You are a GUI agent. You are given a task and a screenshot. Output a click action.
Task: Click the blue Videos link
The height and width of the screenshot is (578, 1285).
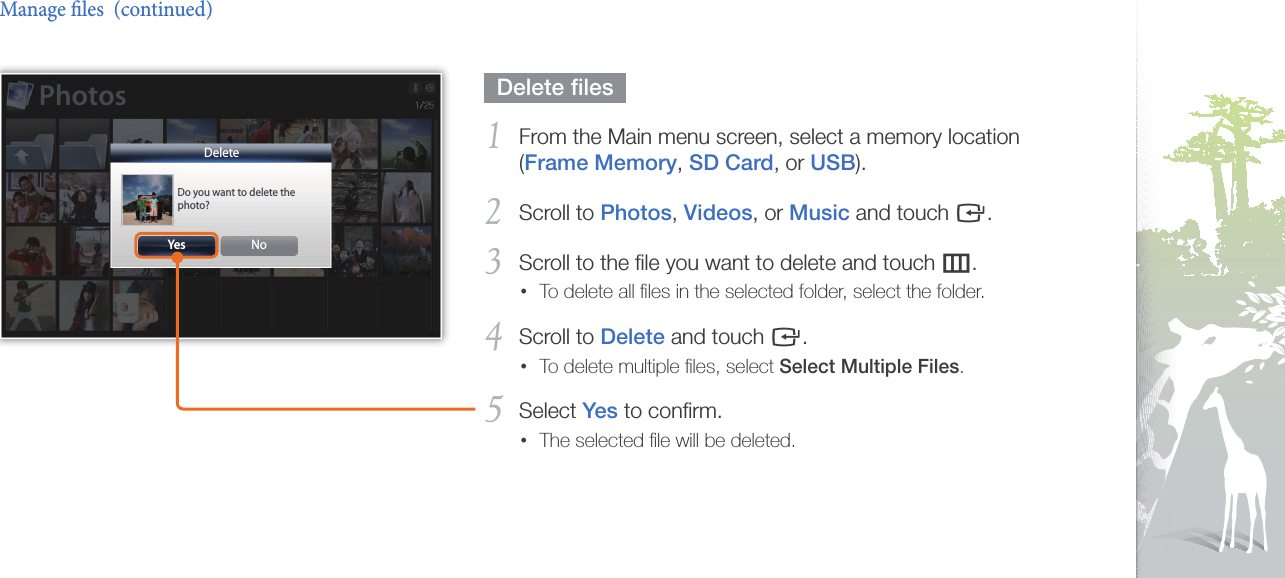(717, 213)
